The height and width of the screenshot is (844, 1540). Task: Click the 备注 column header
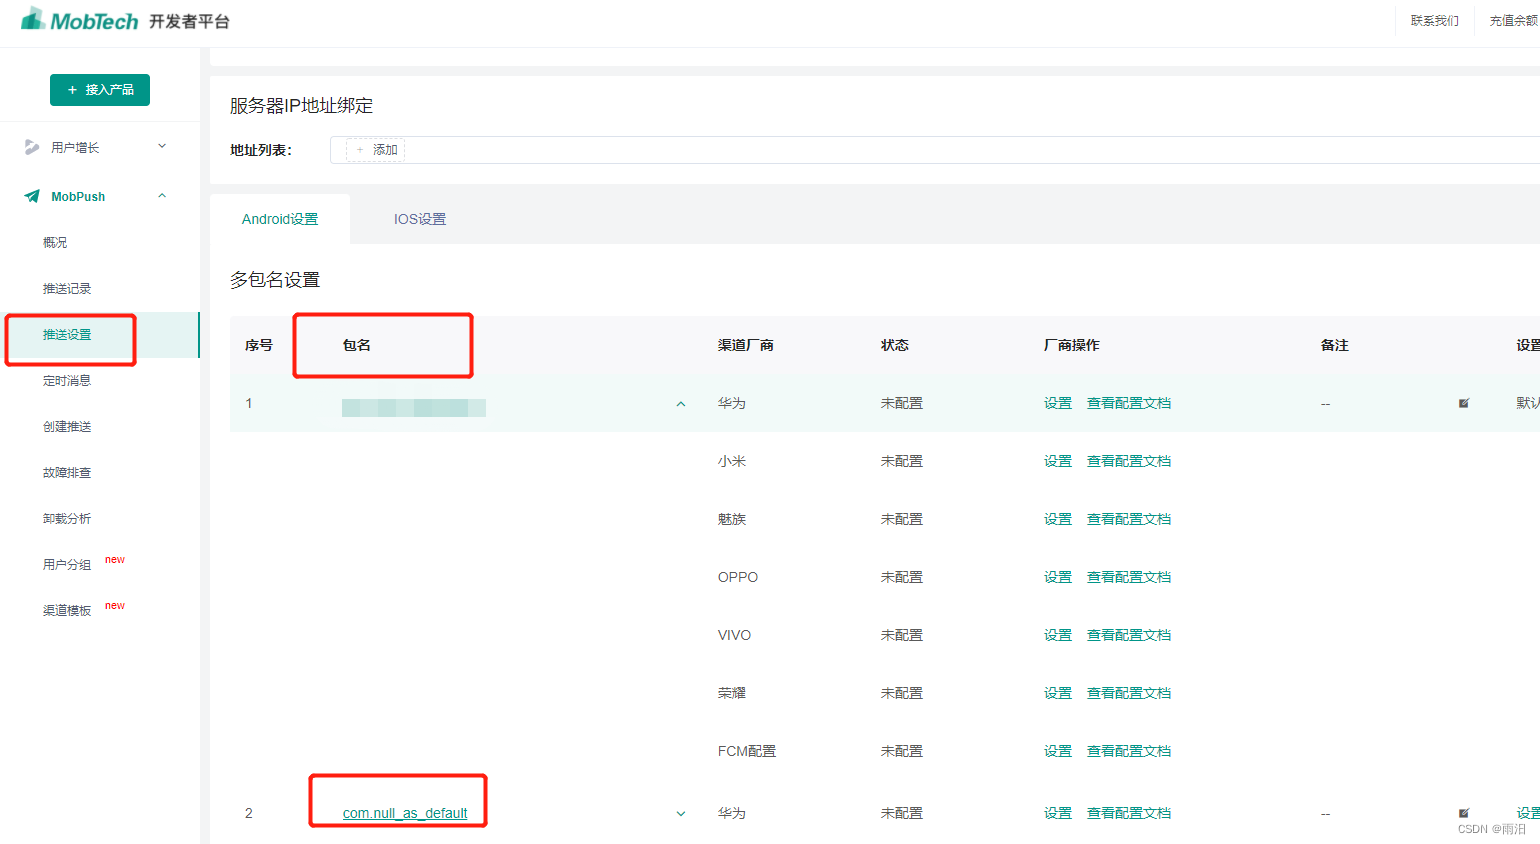tap(1335, 345)
